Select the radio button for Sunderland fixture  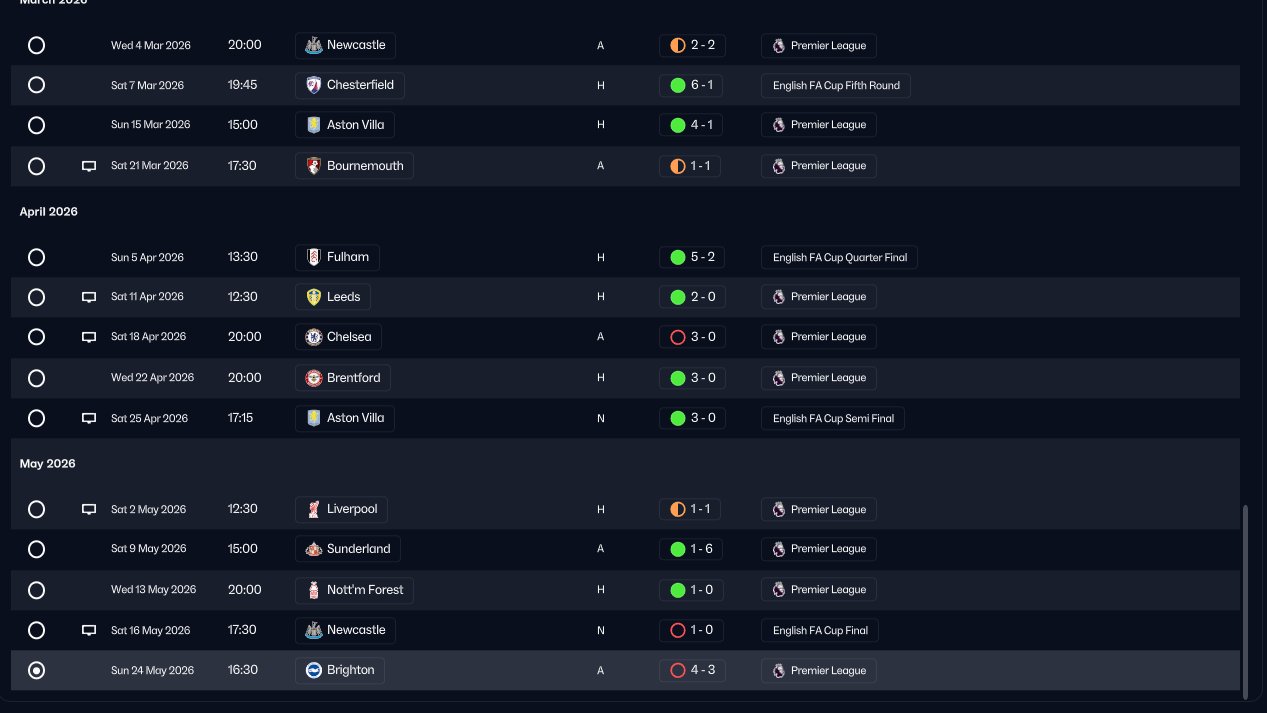point(37,549)
